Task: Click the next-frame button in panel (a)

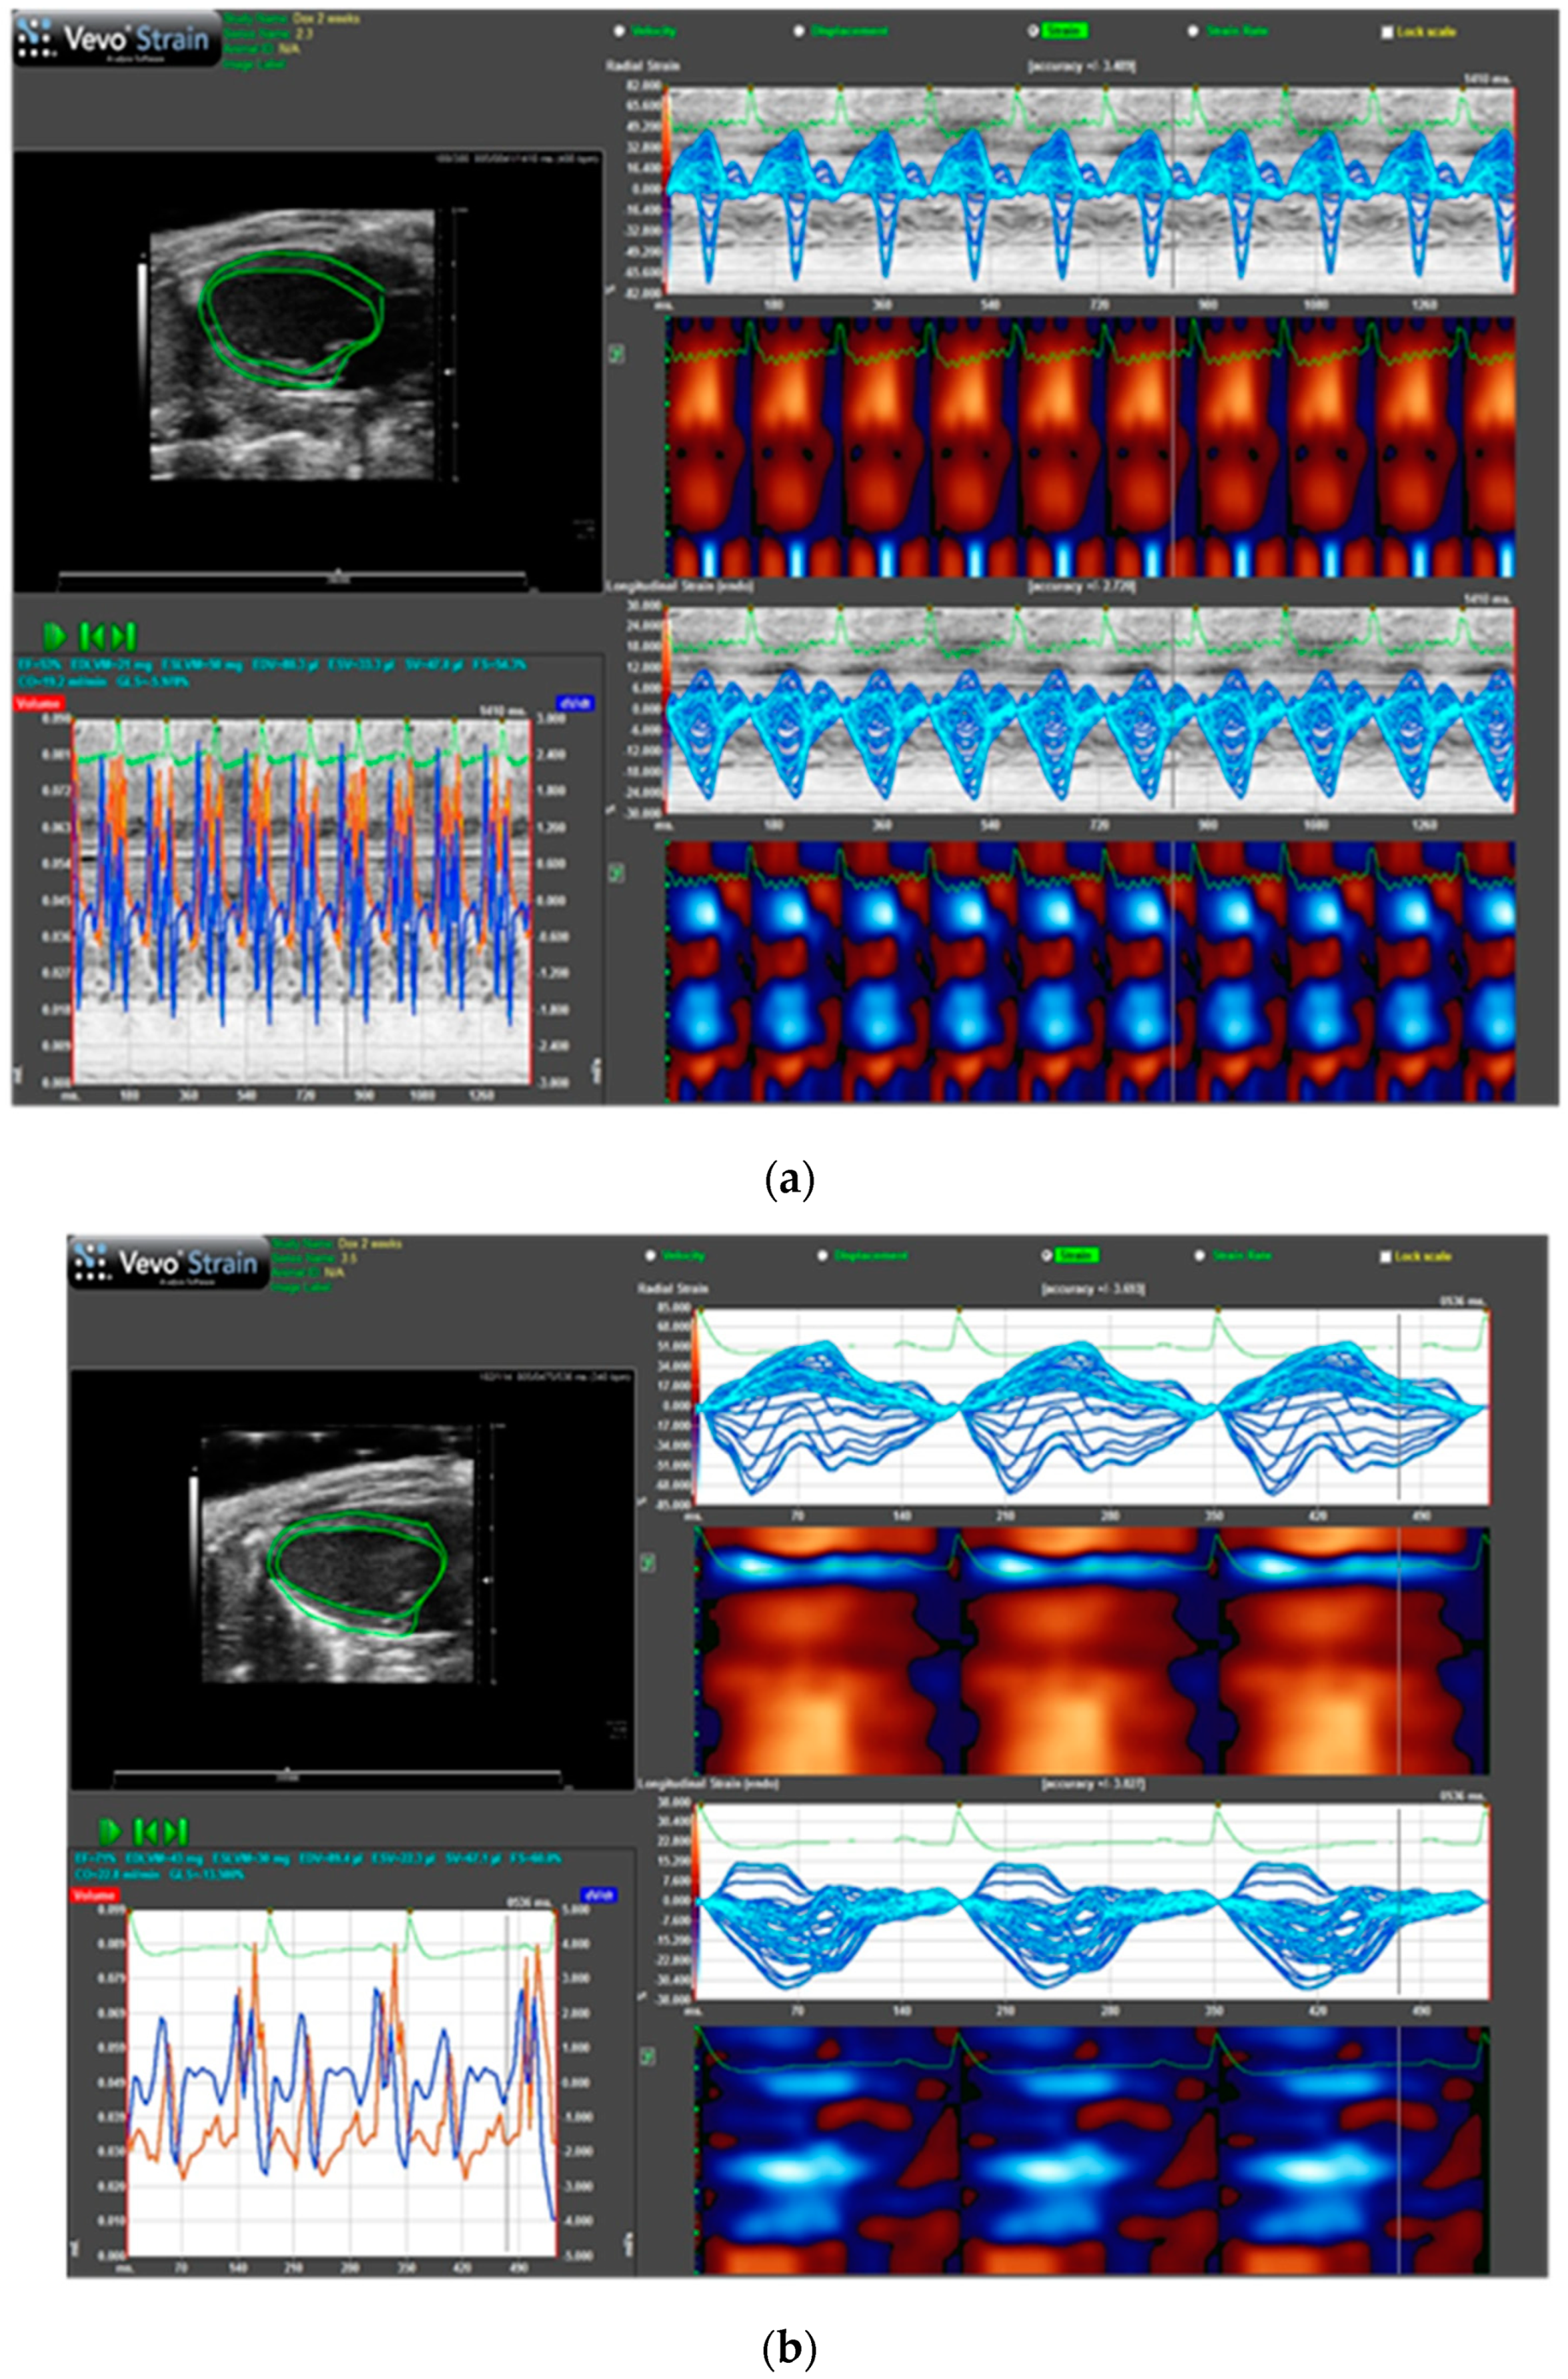Action: pos(124,636)
